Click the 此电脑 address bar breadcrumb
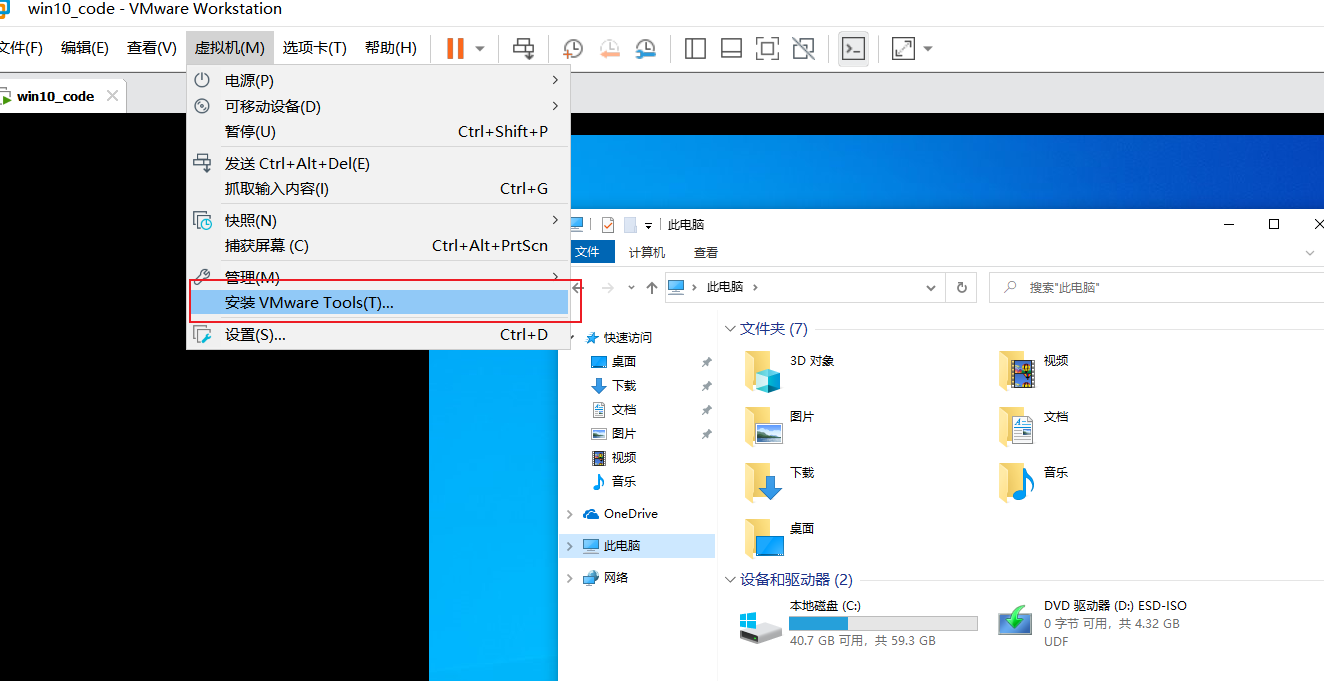 click(x=725, y=287)
